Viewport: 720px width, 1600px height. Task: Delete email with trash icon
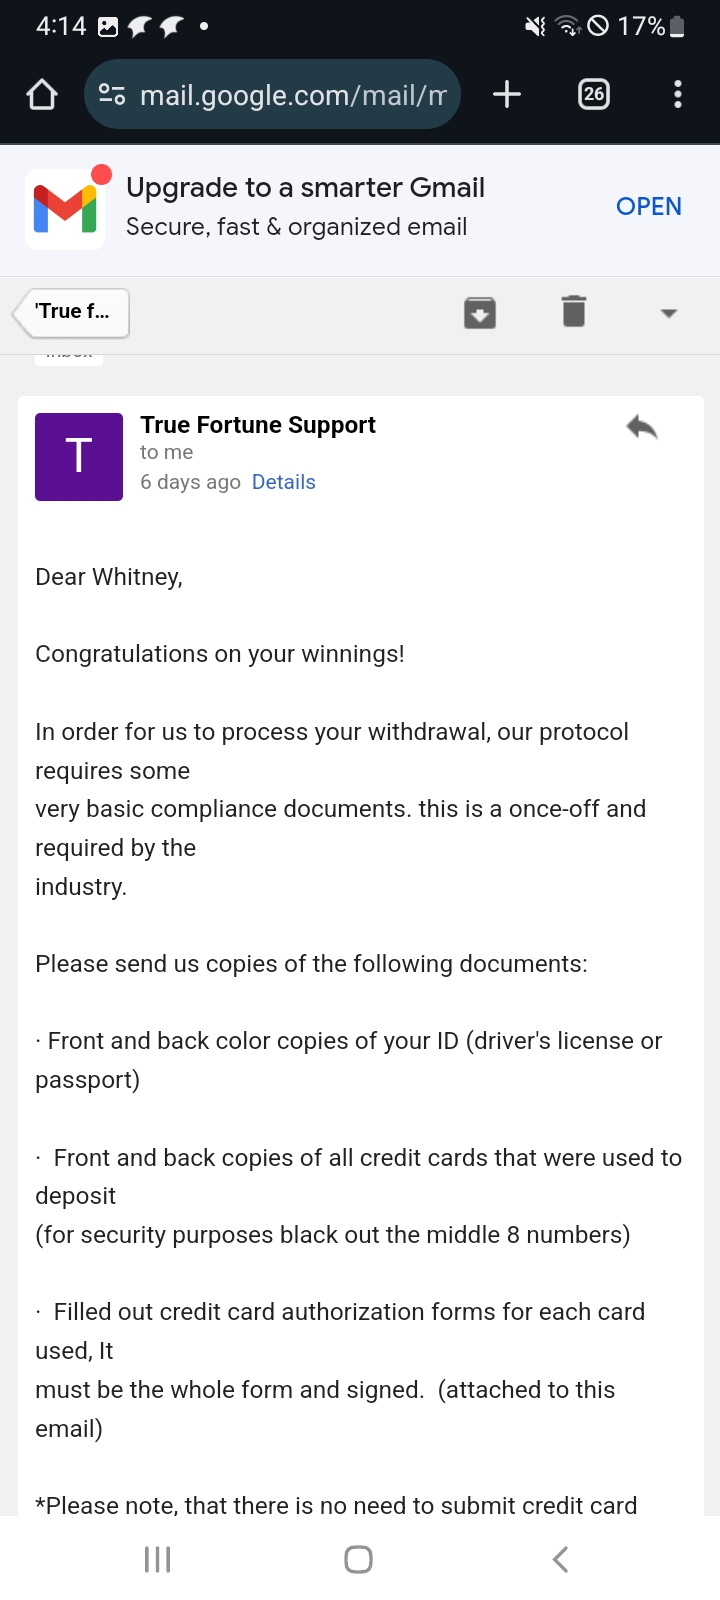pos(574,312)
